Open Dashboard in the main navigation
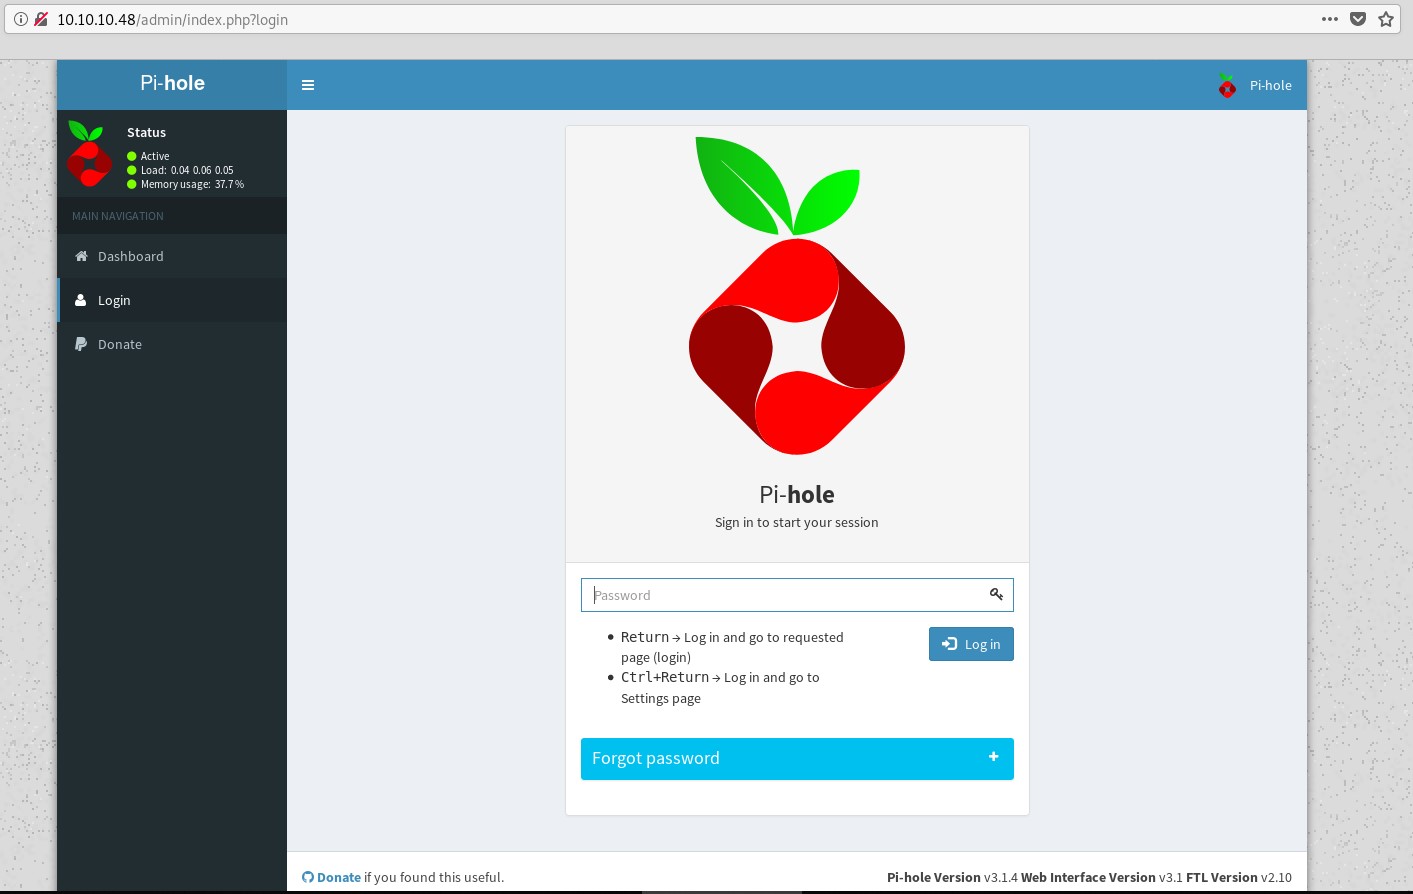 click(x=172, y=256)
